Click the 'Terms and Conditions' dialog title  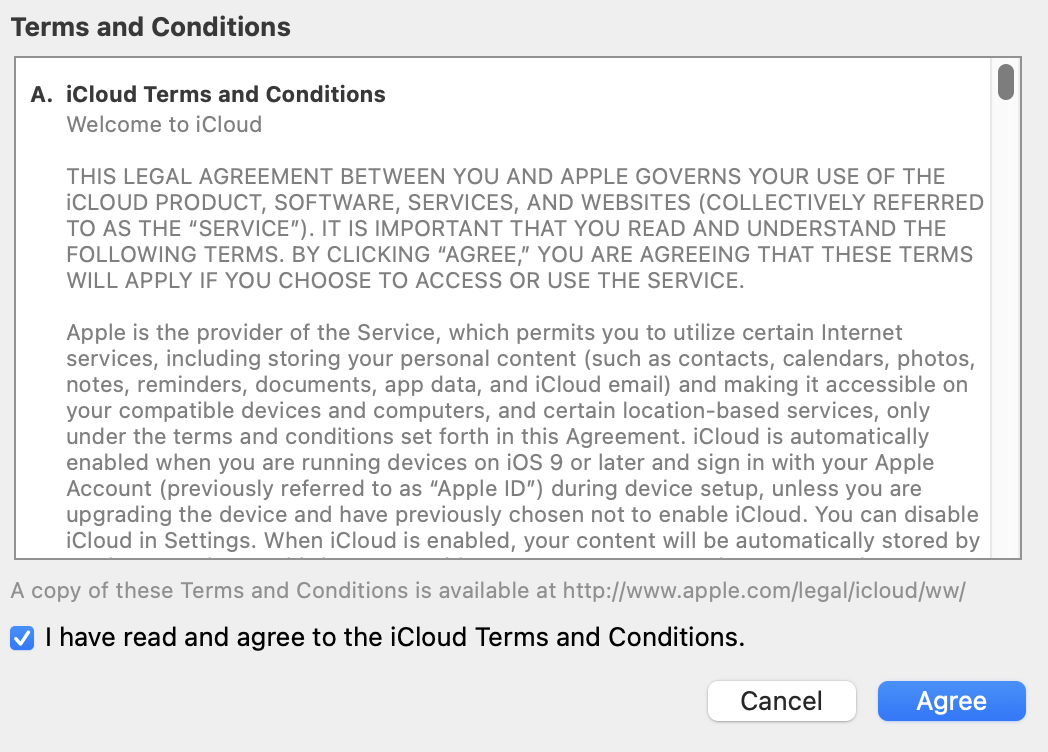pos(151,27)
